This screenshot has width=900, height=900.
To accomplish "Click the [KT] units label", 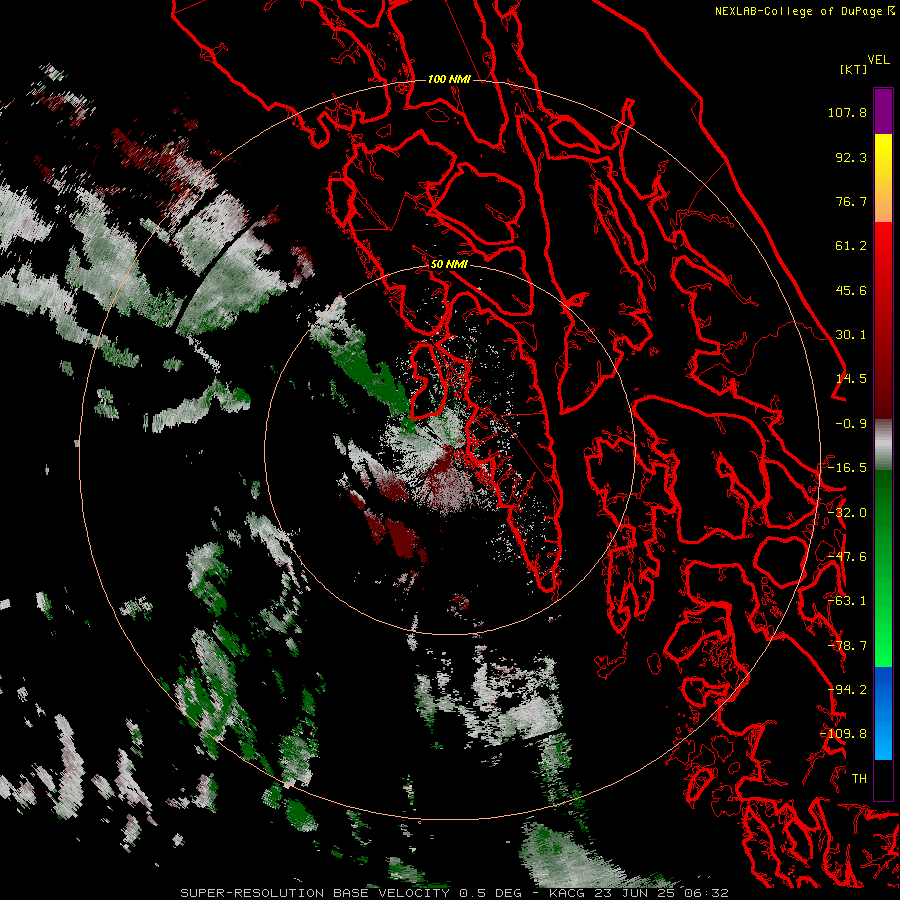I will (x=854, y=69).
